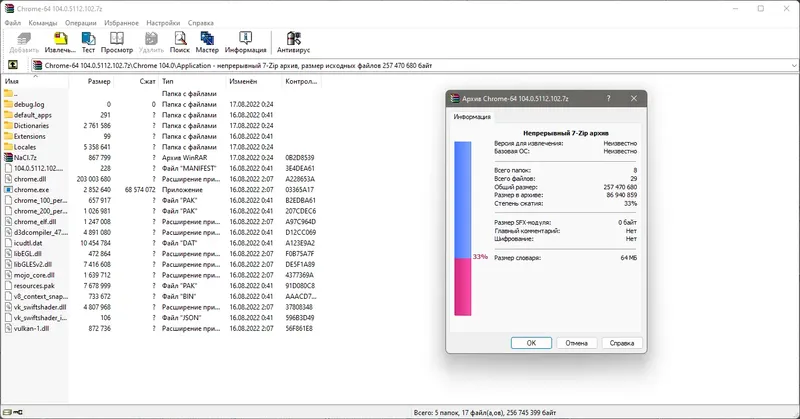Expand the address bar path dropdown
Screen dimensions: 800x419
pos(794,65)
